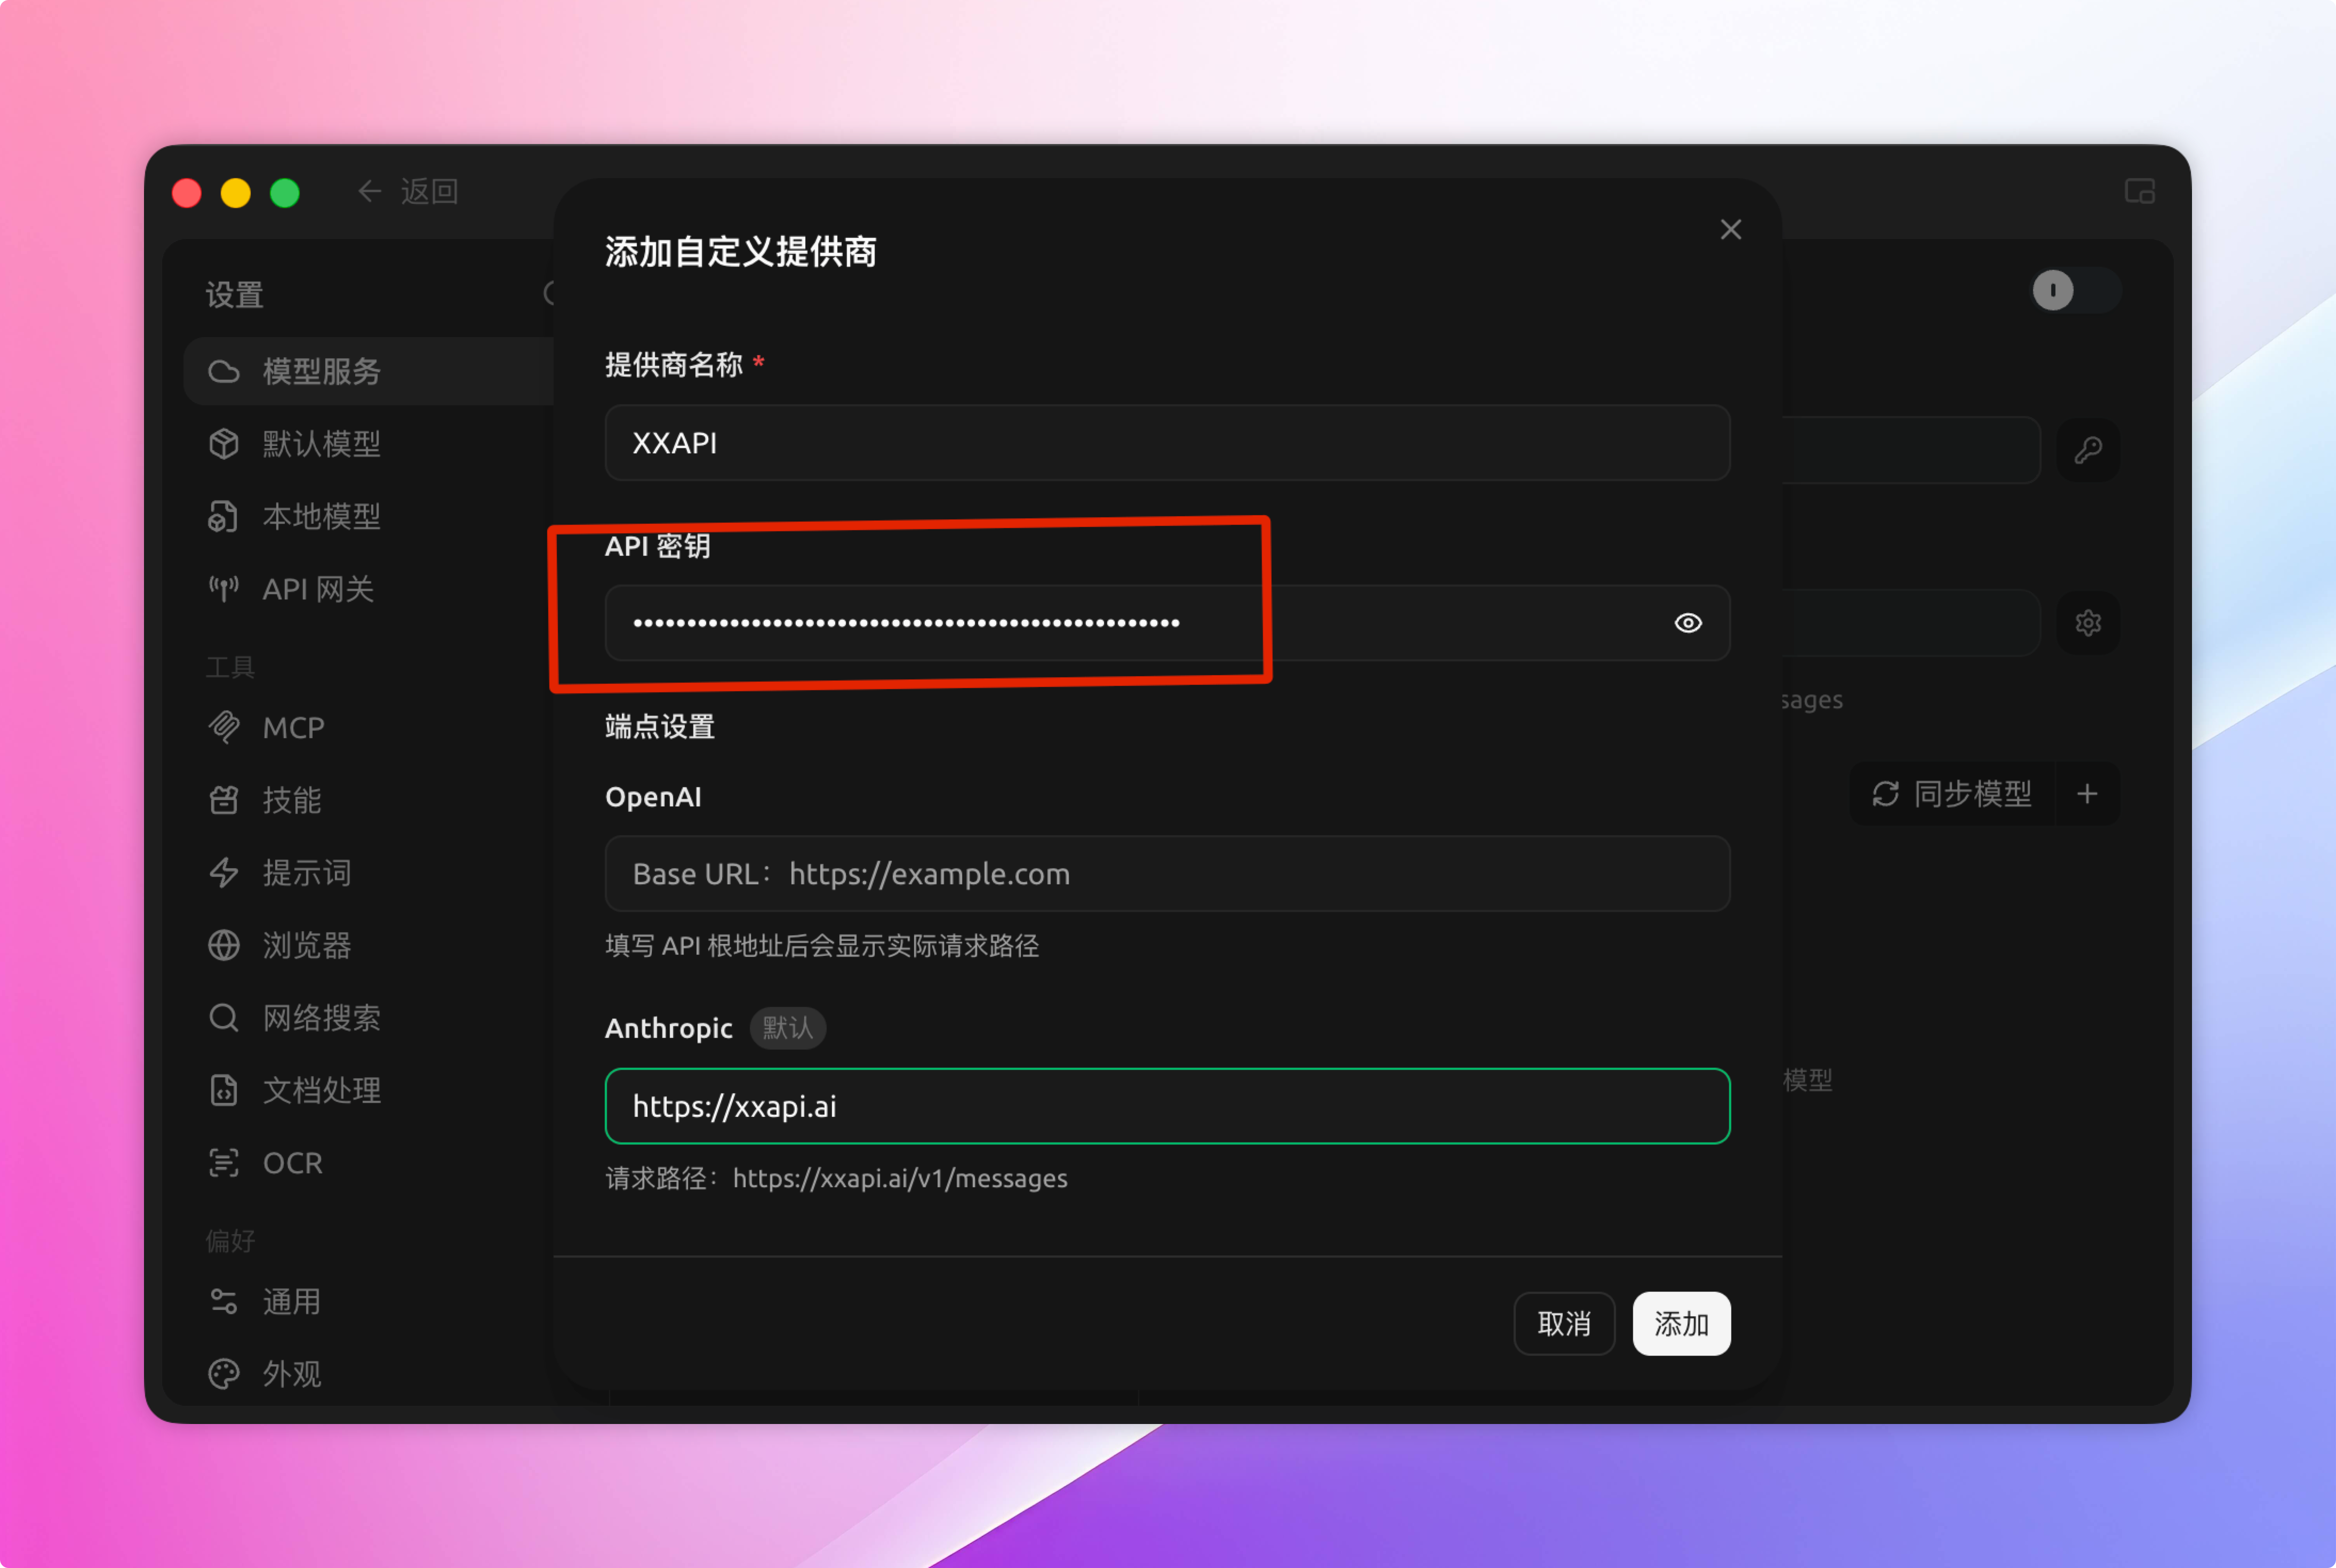The image size is (2336, 1568).
Task: Click the 端点设置 heading
Action: coord(660,727)
